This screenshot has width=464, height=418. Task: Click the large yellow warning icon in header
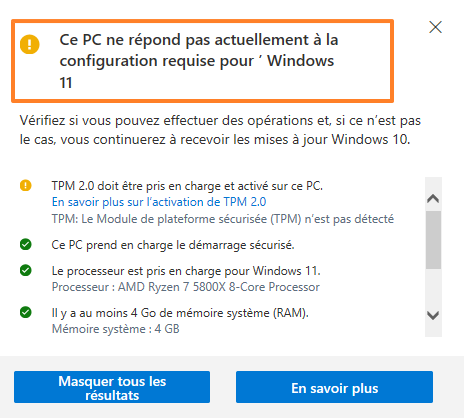(30, 44)
